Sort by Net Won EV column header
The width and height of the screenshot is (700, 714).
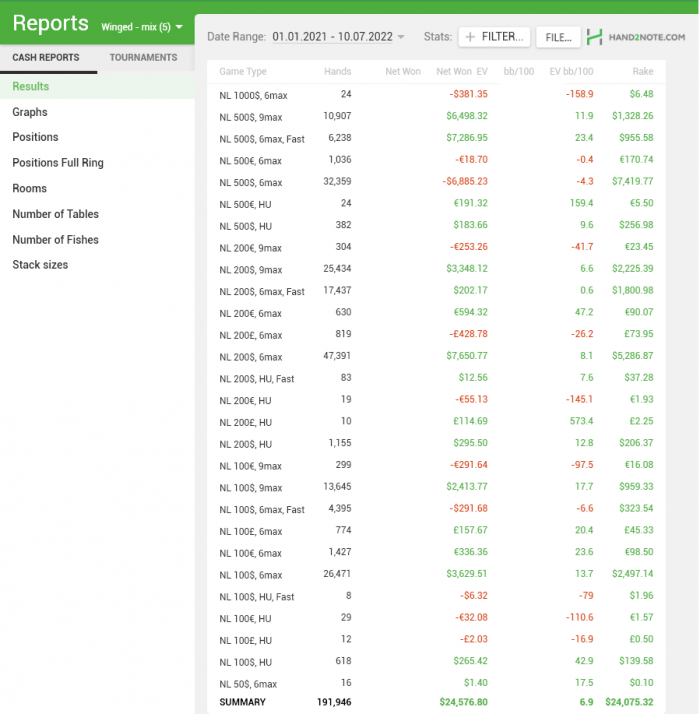coord(462,72)
